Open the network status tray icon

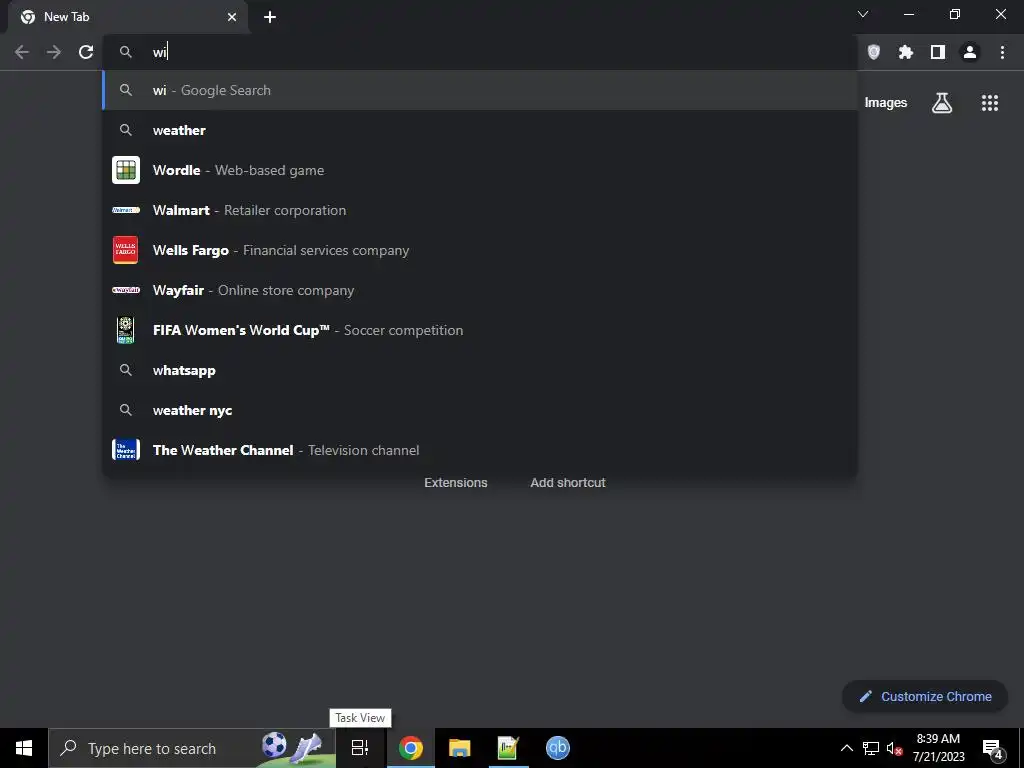tap(871, 748)
